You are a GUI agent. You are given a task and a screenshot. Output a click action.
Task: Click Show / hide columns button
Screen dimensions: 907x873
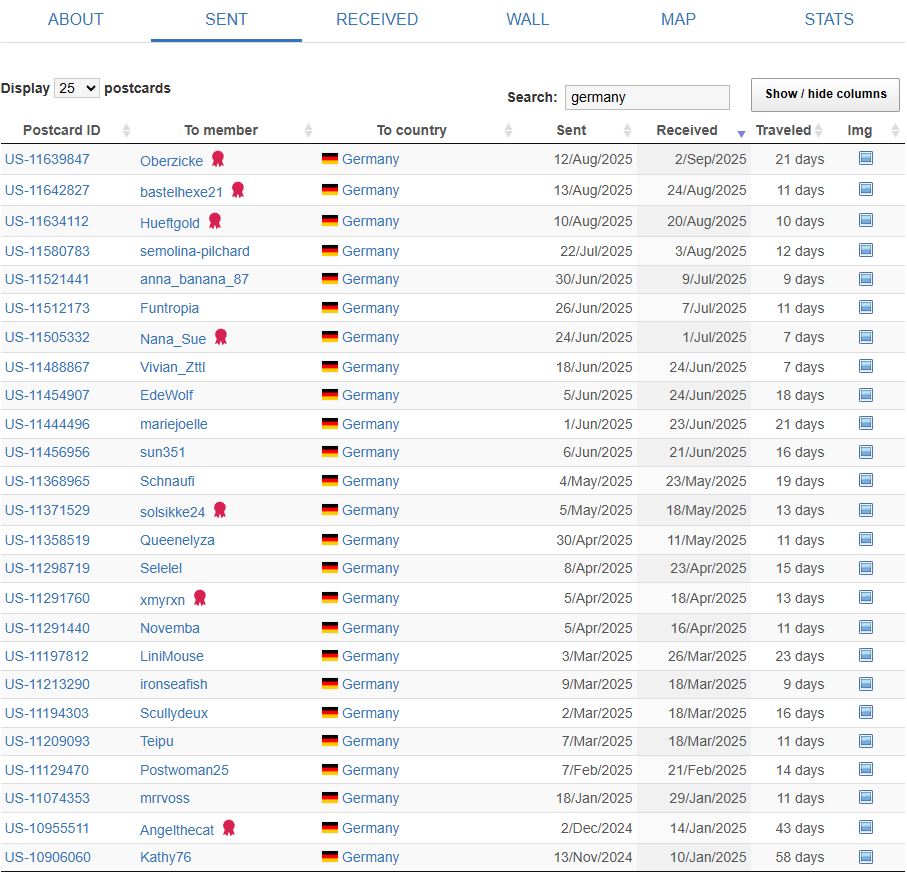[825, 94]
